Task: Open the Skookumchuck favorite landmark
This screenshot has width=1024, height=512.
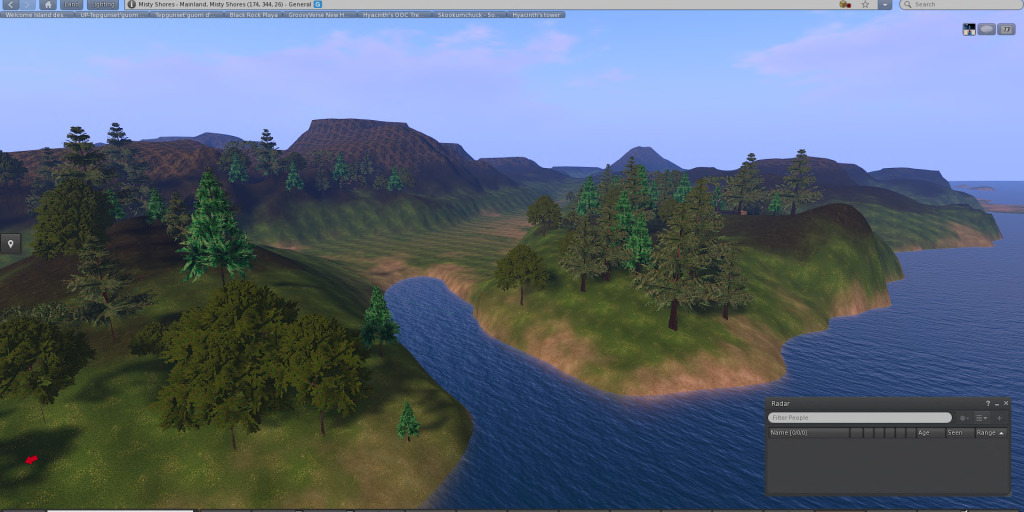Action: click(469, 15)
